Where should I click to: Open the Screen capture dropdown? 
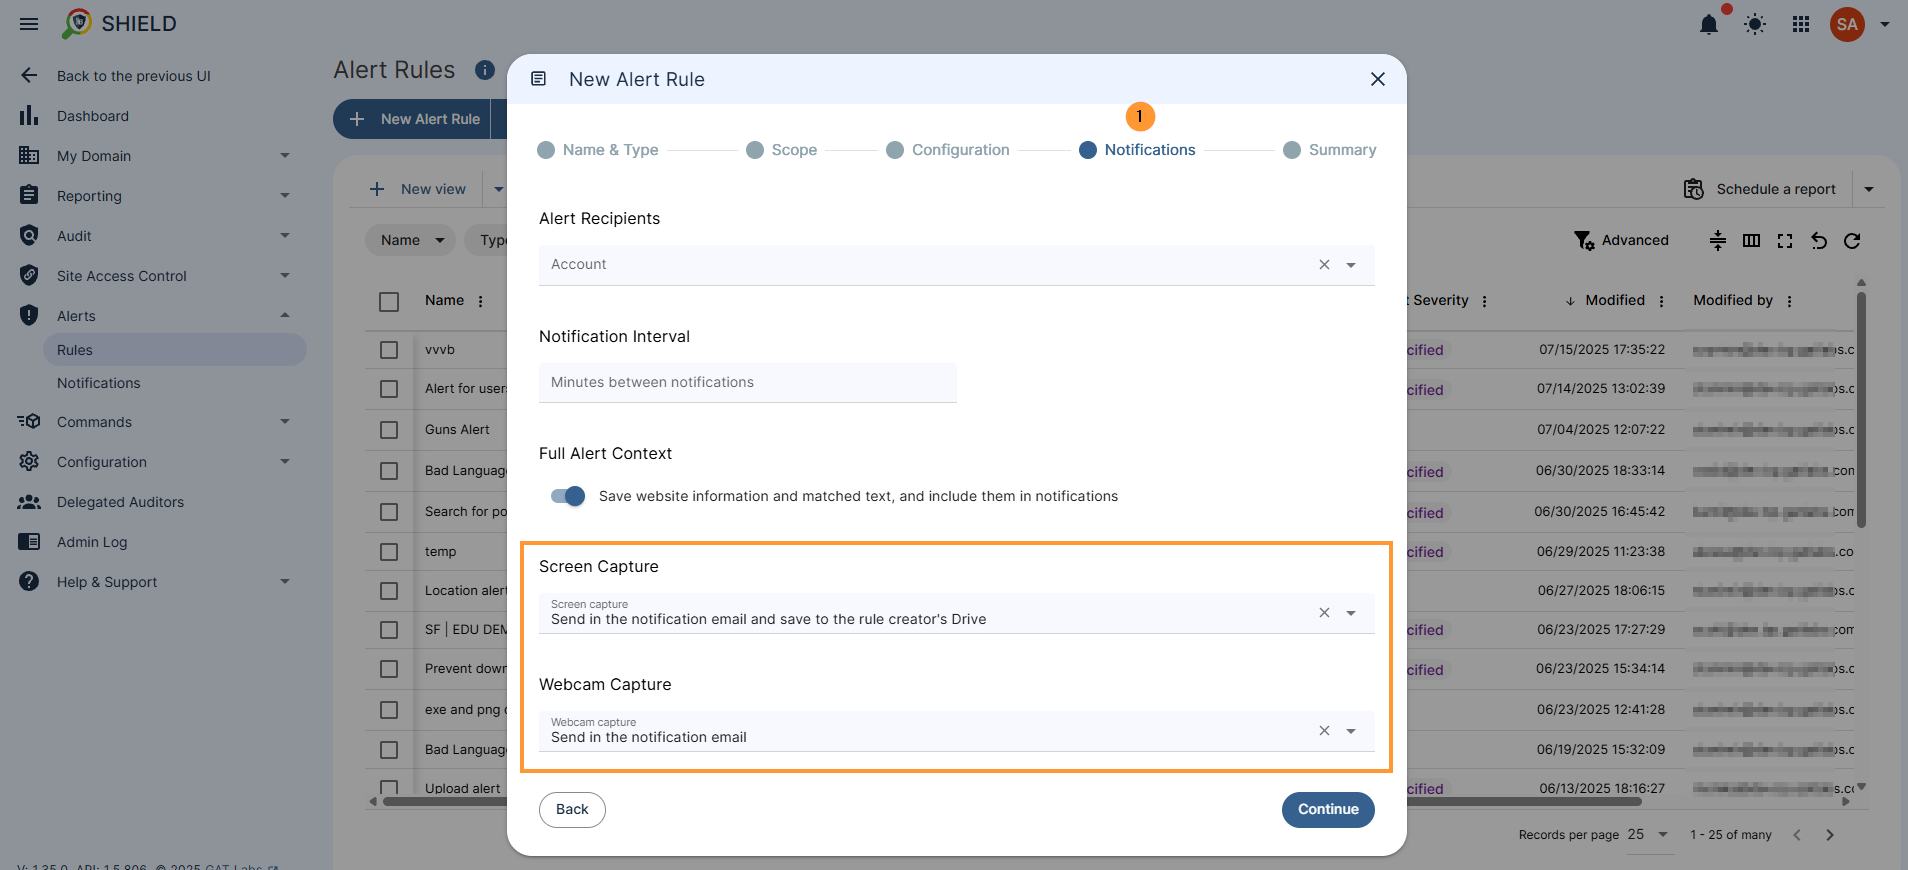[x=1351, y=613]
